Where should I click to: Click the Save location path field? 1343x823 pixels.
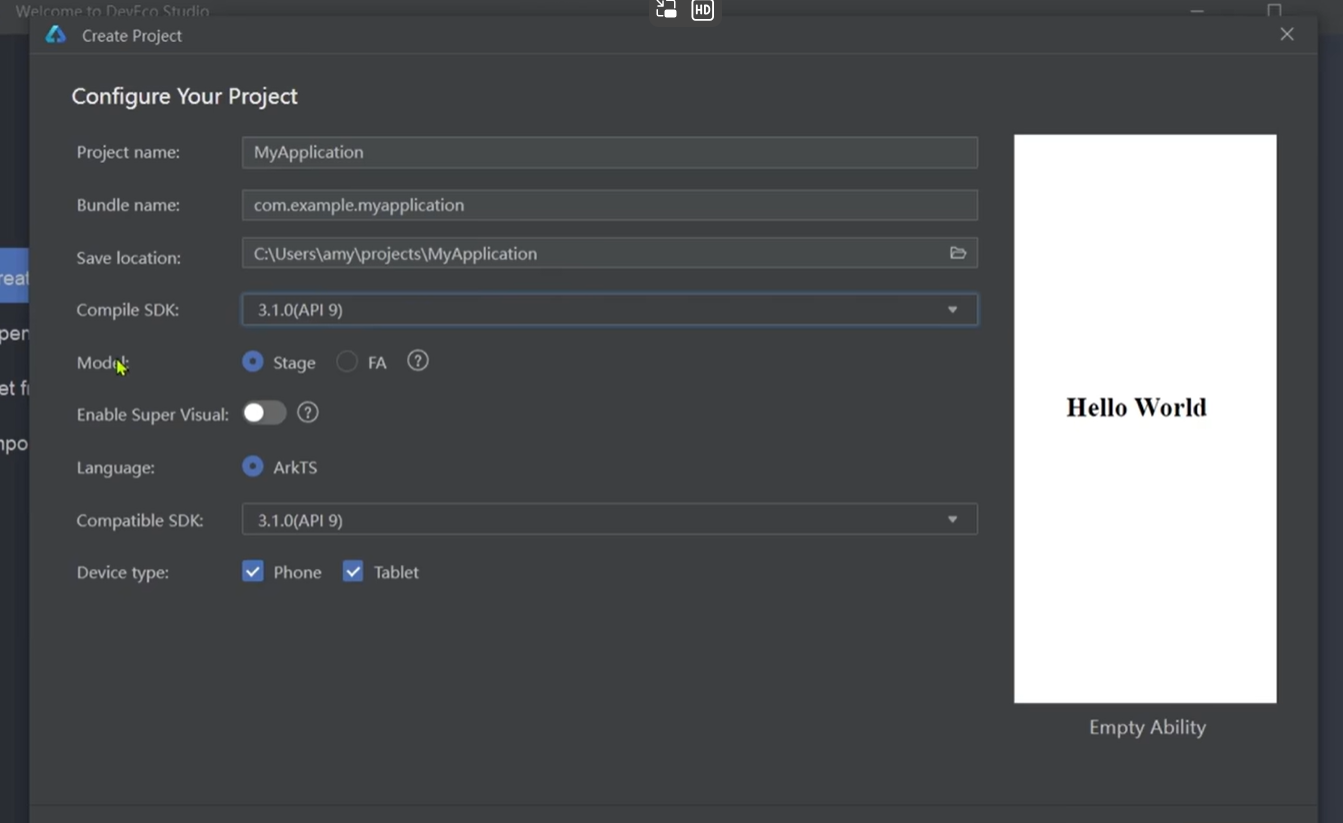click(590, 254)
